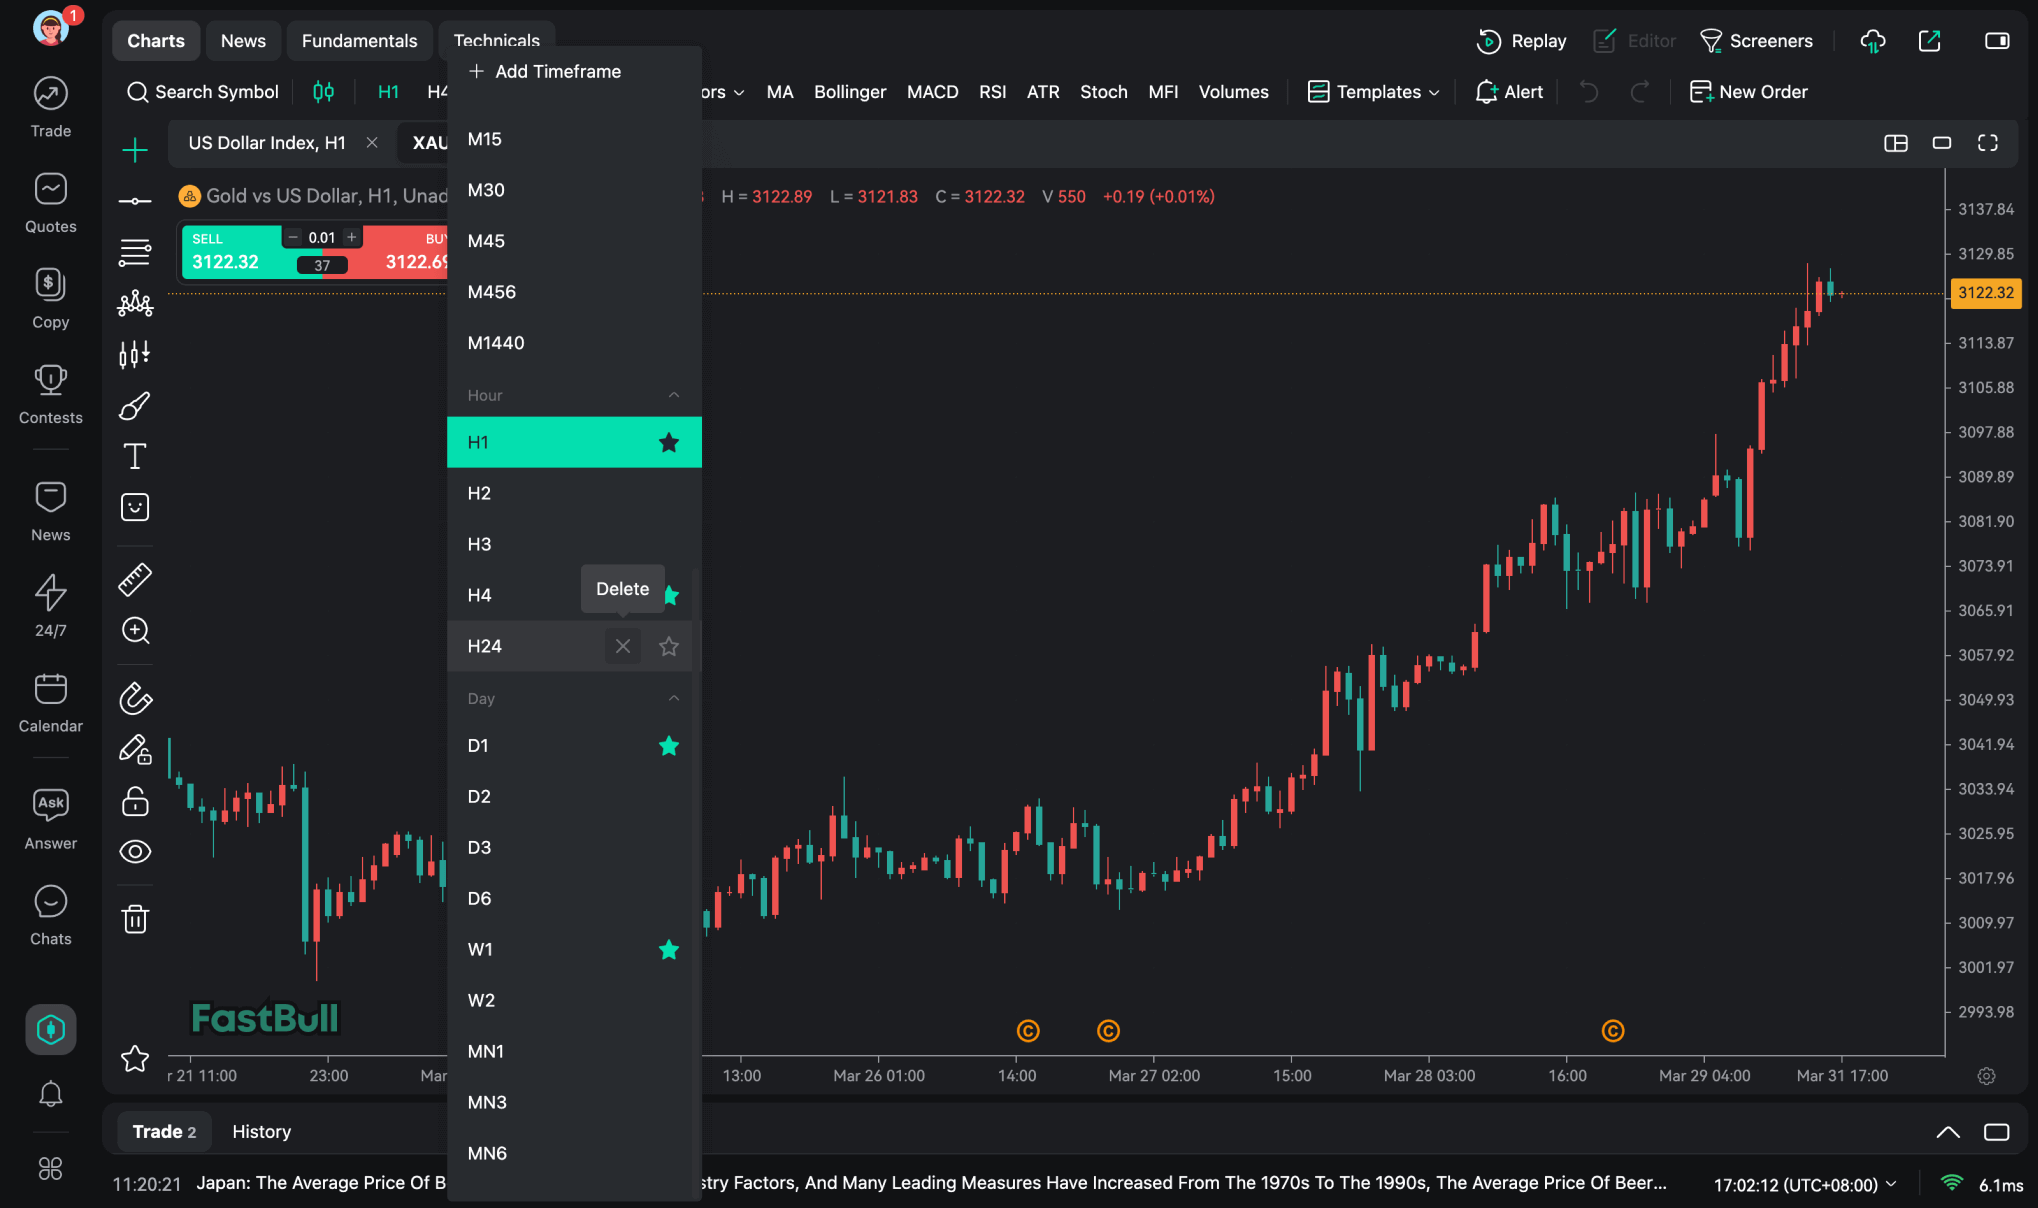Toggle drawings visibility eye icon

coord(135,851)
